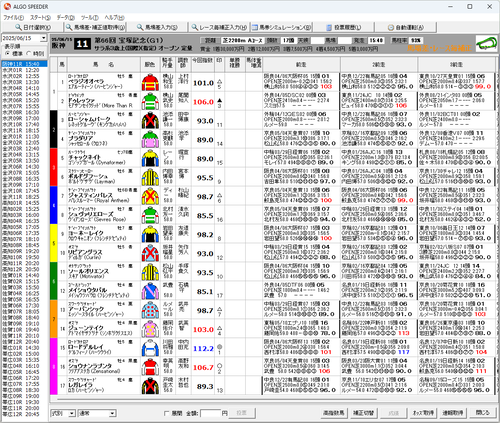Click the 補正切替 correction switch button
The height and width of the screenshot is (423, 500).
pos(363,413)
